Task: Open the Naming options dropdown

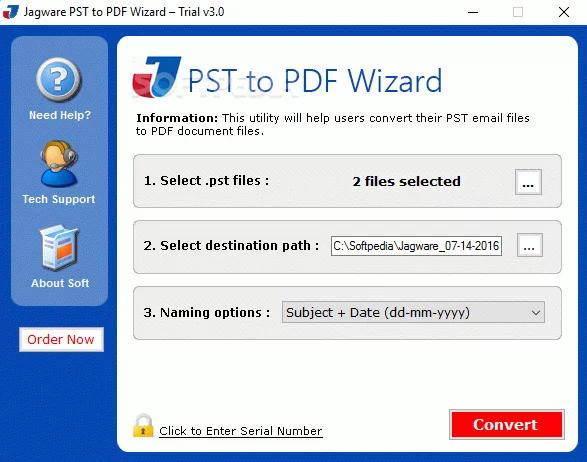Action: click(413, 312)
